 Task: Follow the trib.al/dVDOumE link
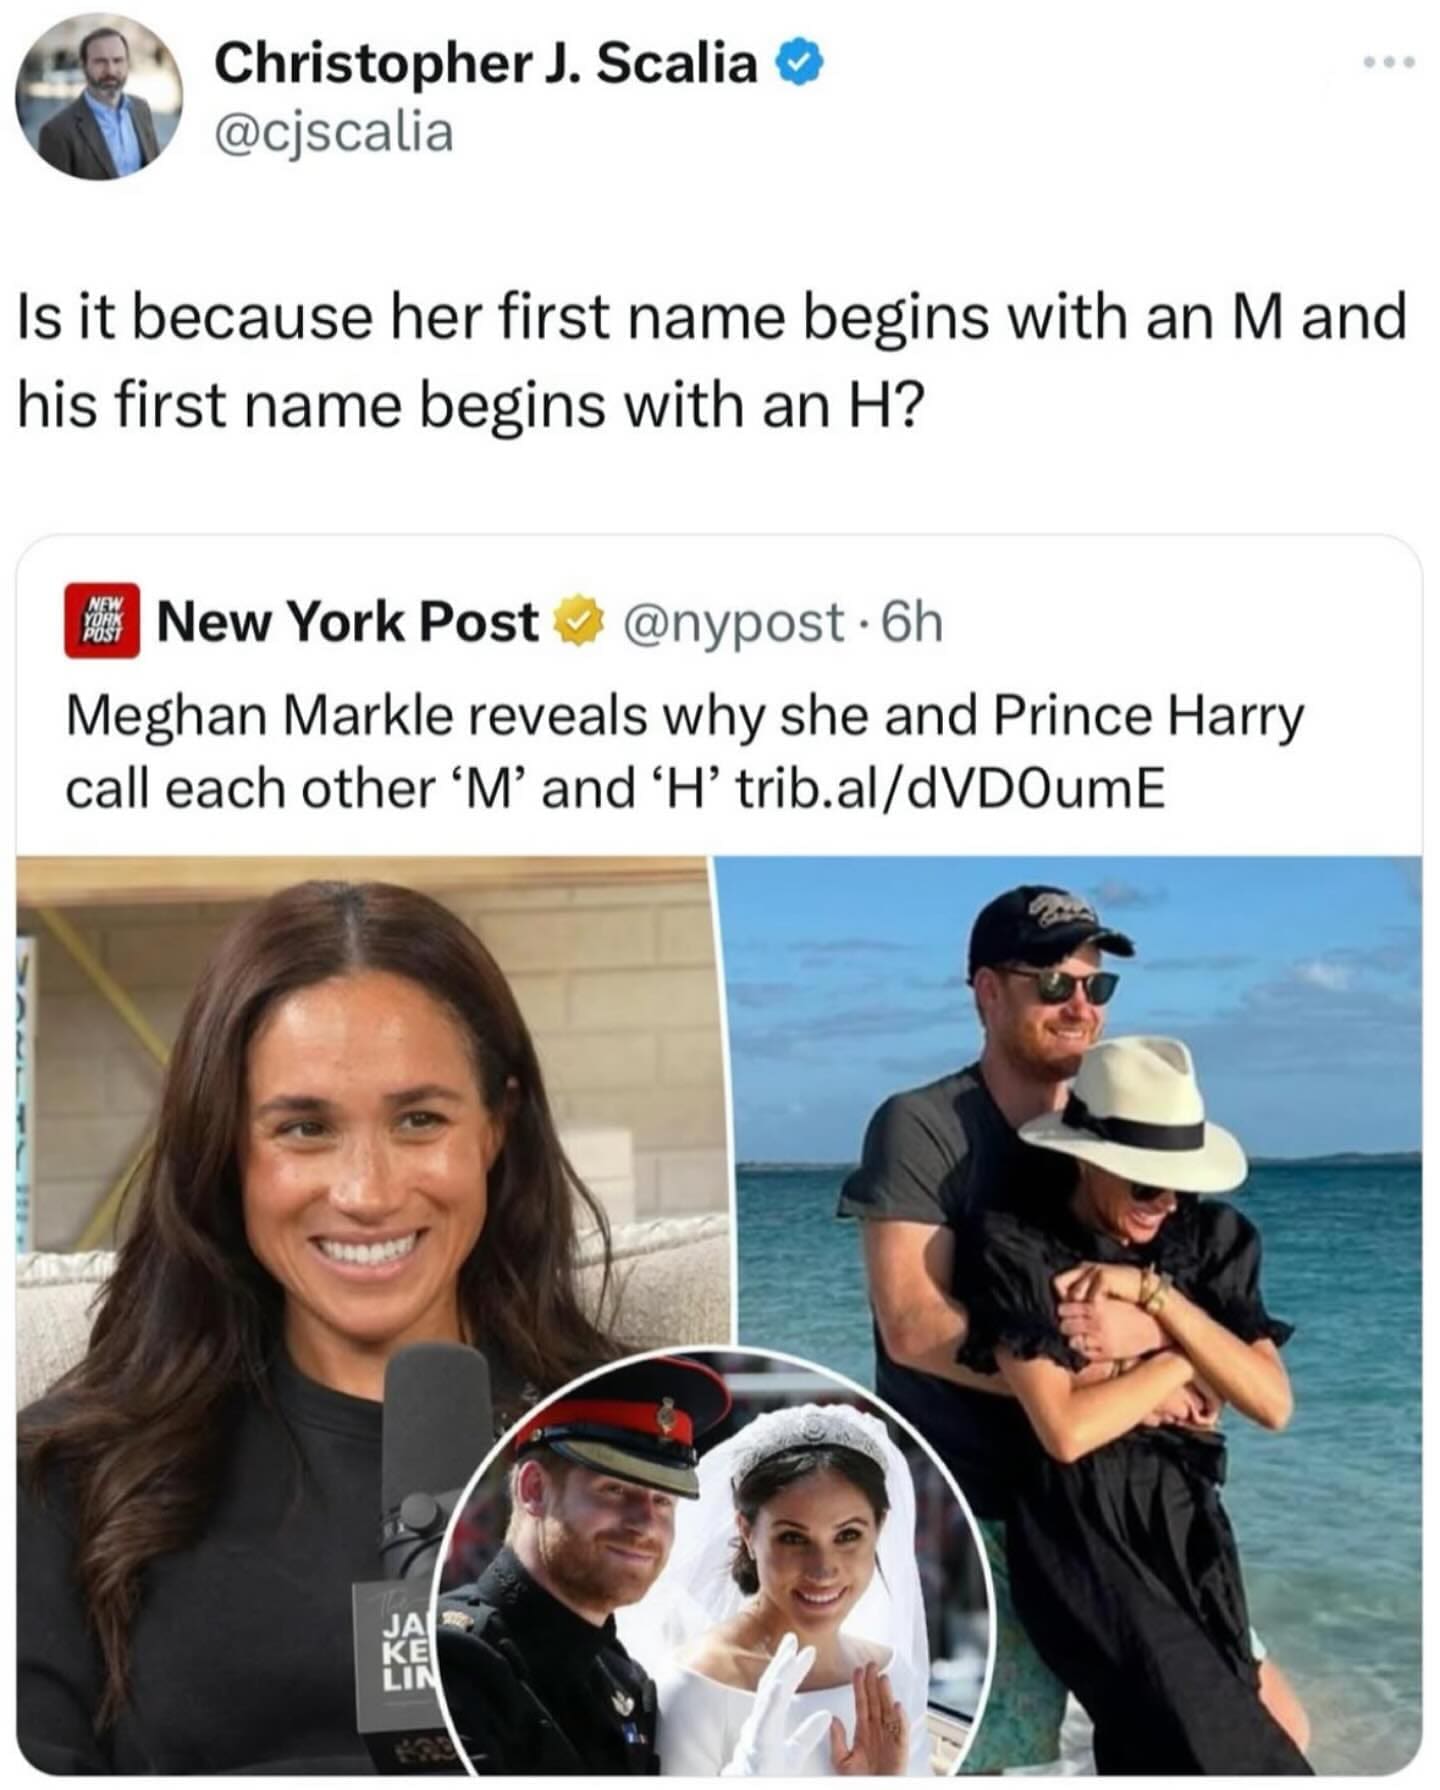pyautogui.click(x=950, y=790)
